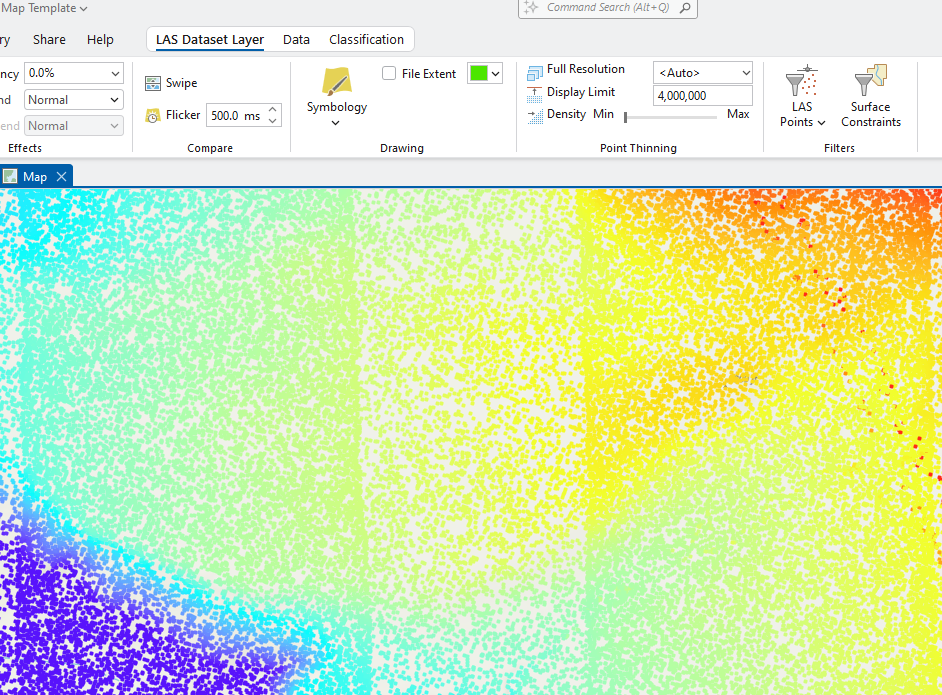Open the Normal blend mode dropdown
This screenshot has height=695, width=942.
coord(73,99)
